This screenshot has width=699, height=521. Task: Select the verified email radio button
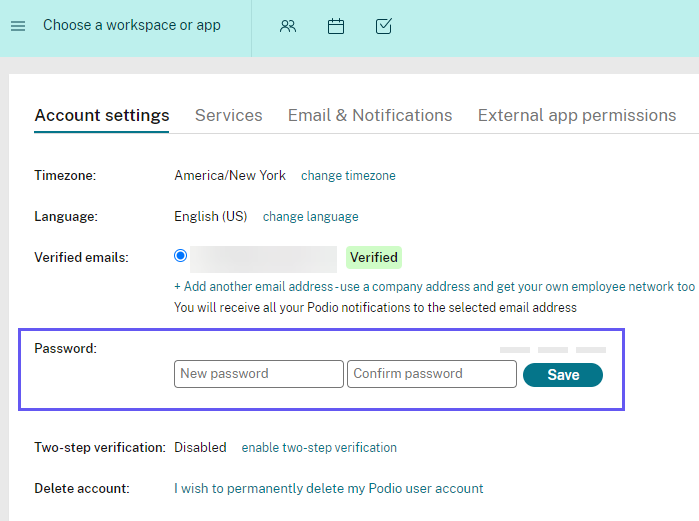pos(181,256)
